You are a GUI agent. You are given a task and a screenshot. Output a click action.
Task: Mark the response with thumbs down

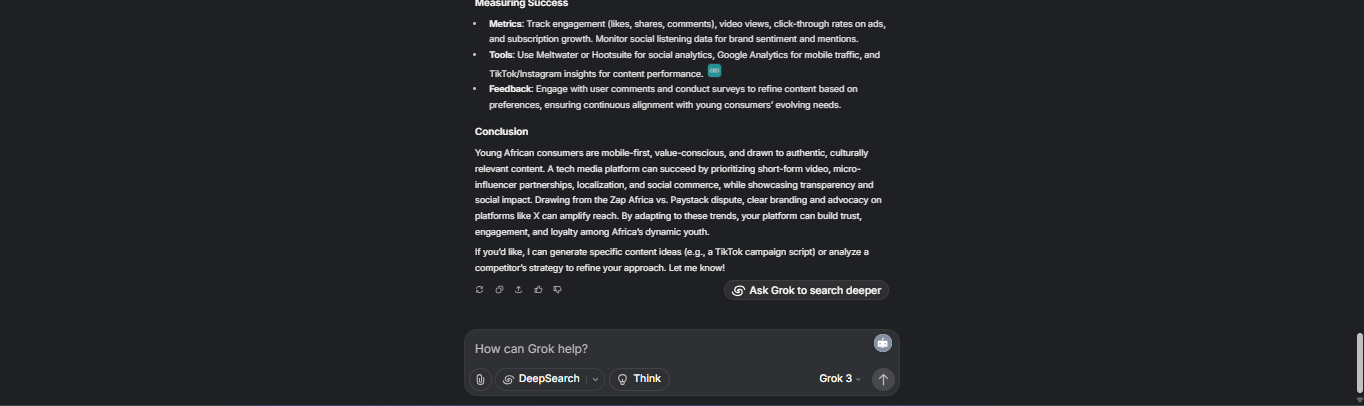557,289
